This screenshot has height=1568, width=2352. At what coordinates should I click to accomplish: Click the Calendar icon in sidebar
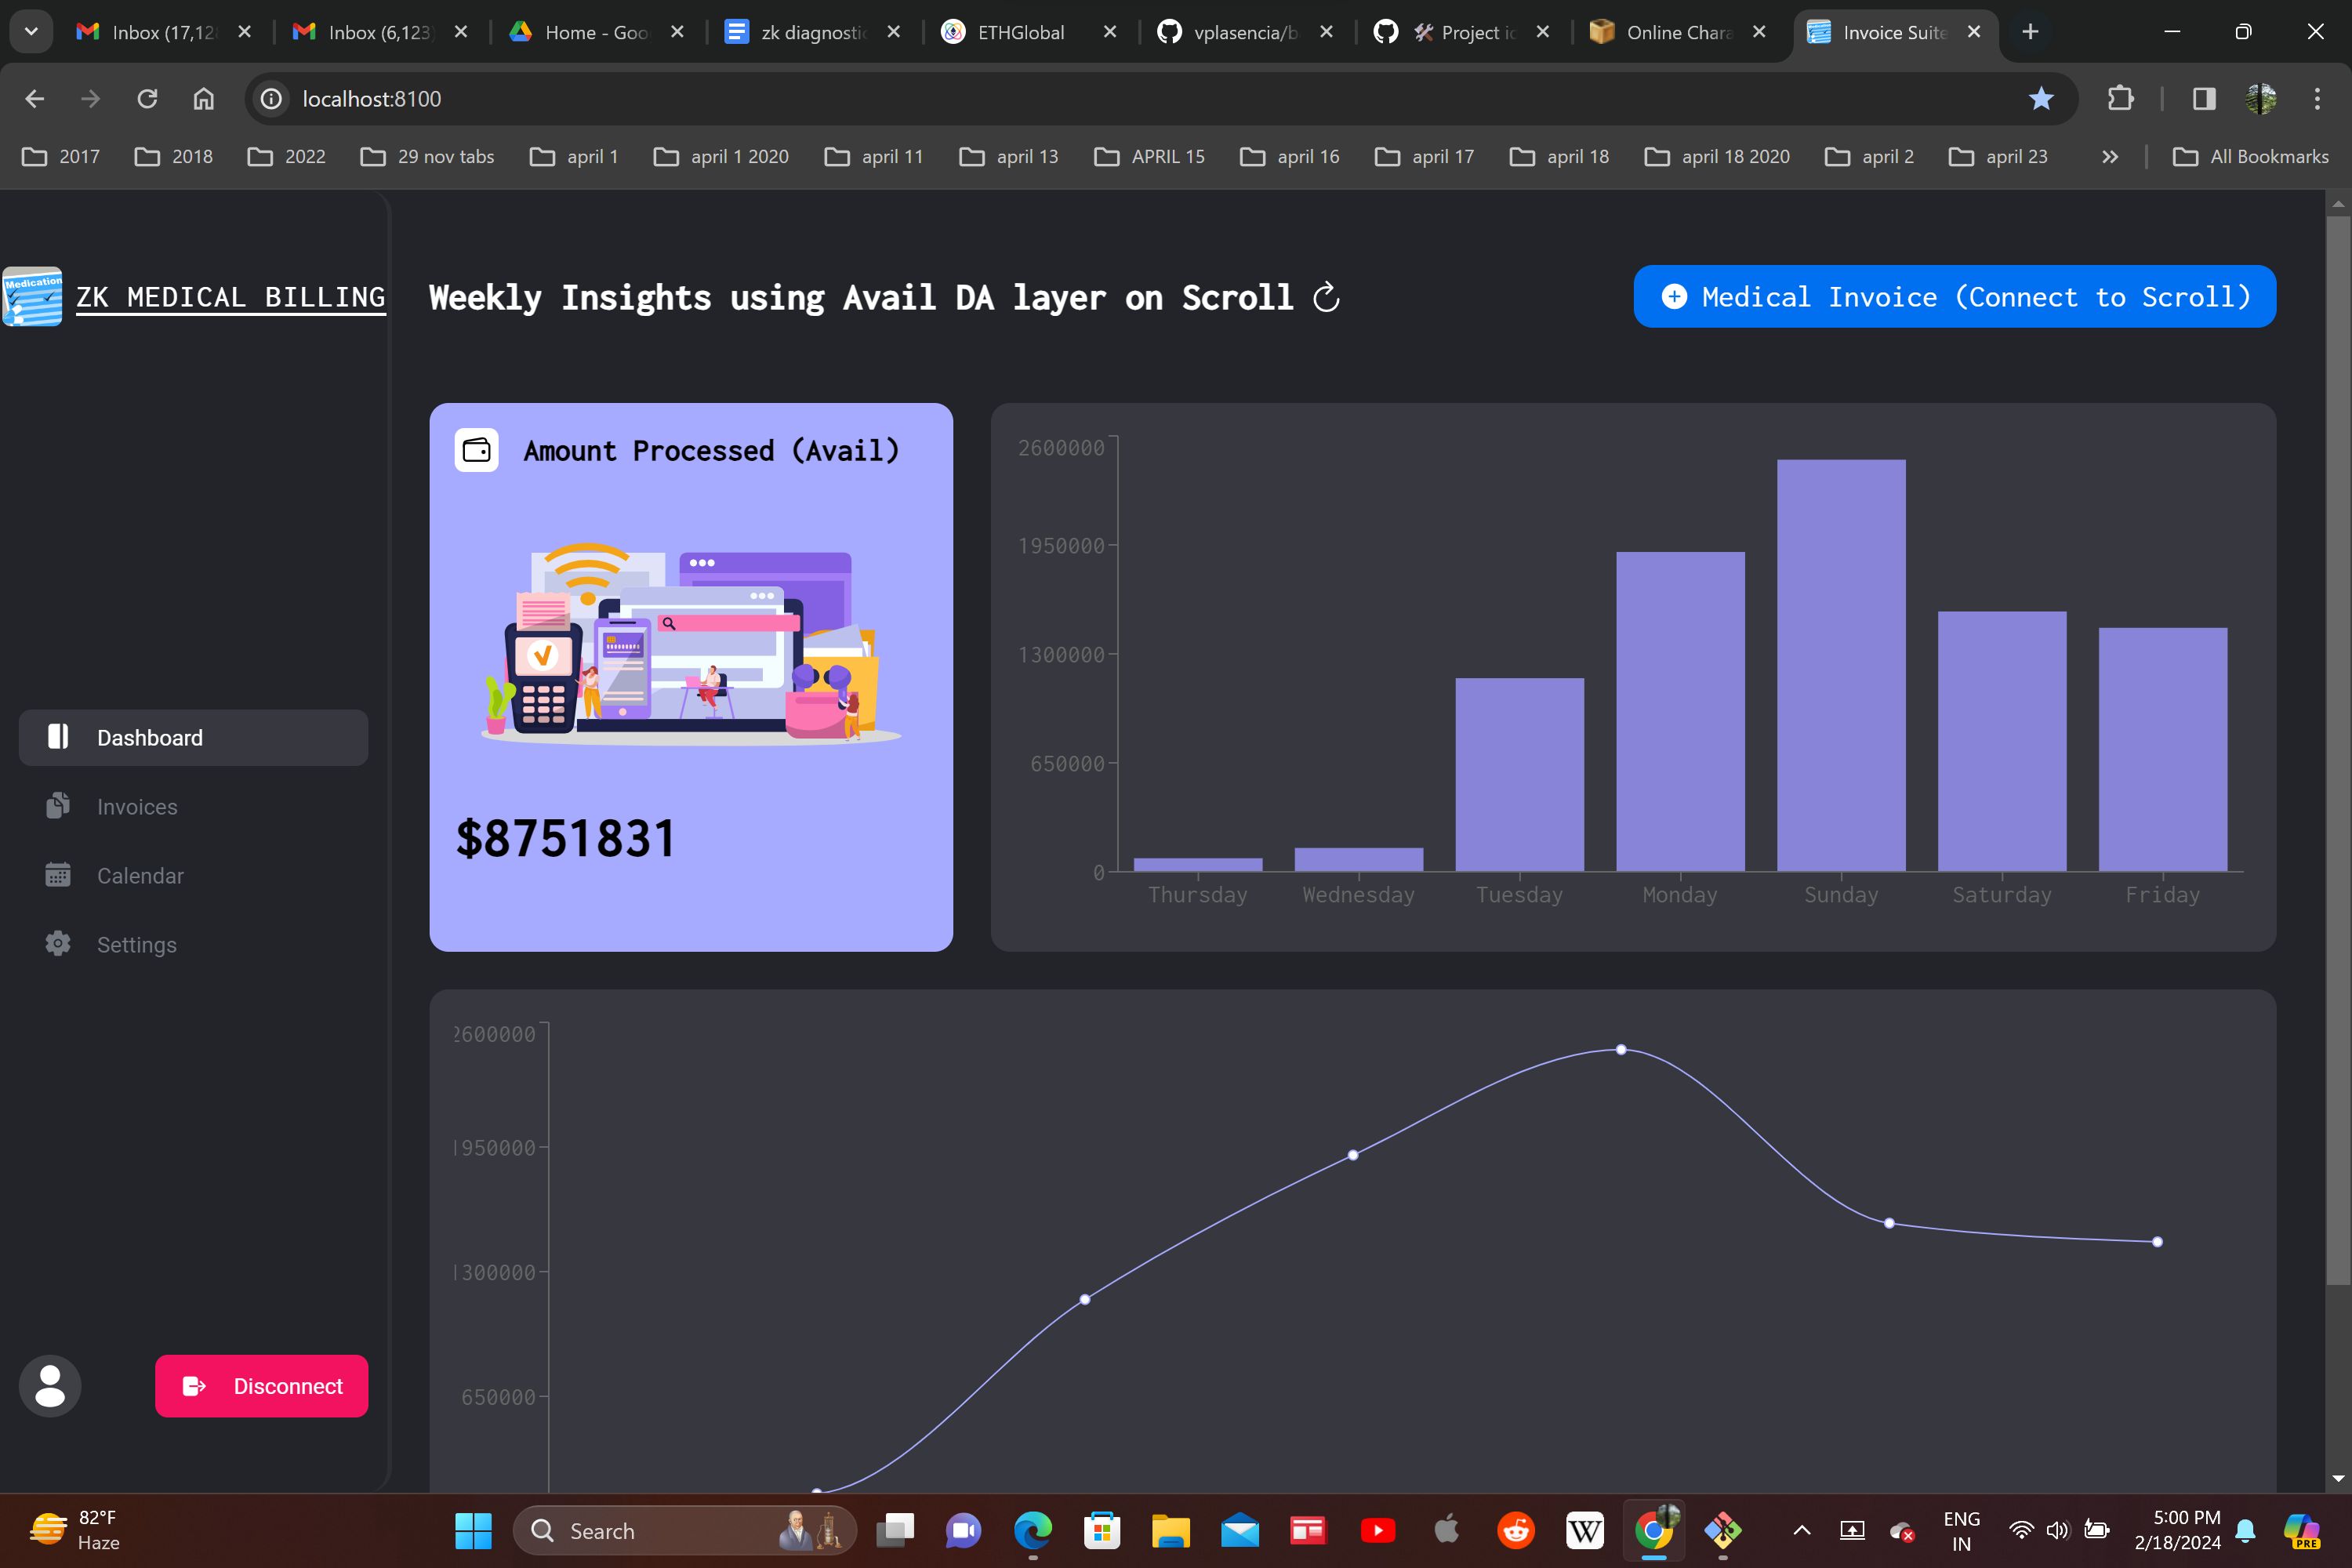point(58,875)
